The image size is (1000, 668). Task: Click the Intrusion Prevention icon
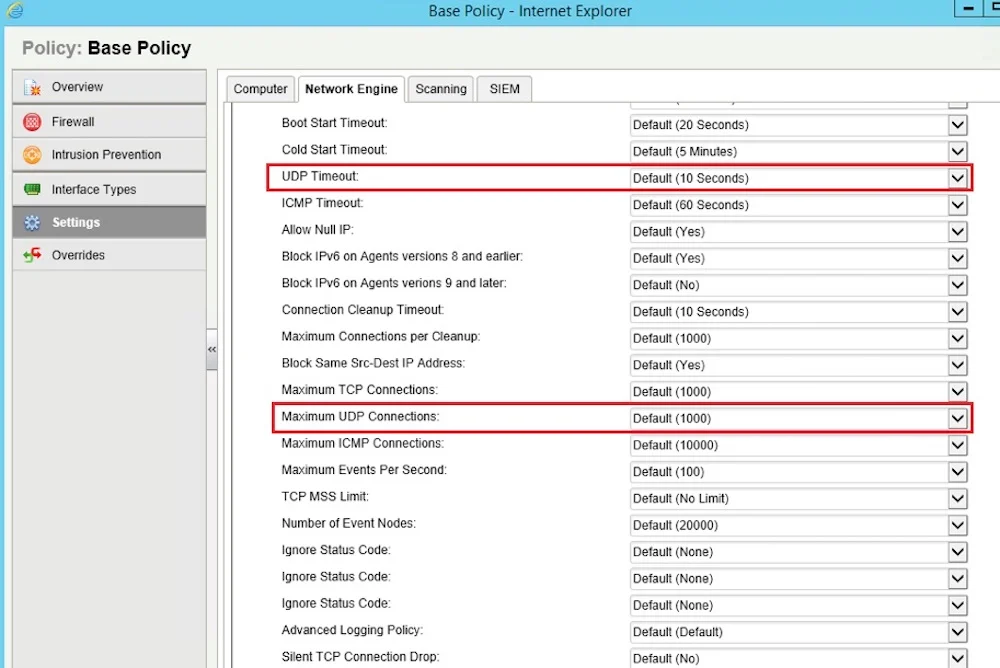tap(32, 155)
